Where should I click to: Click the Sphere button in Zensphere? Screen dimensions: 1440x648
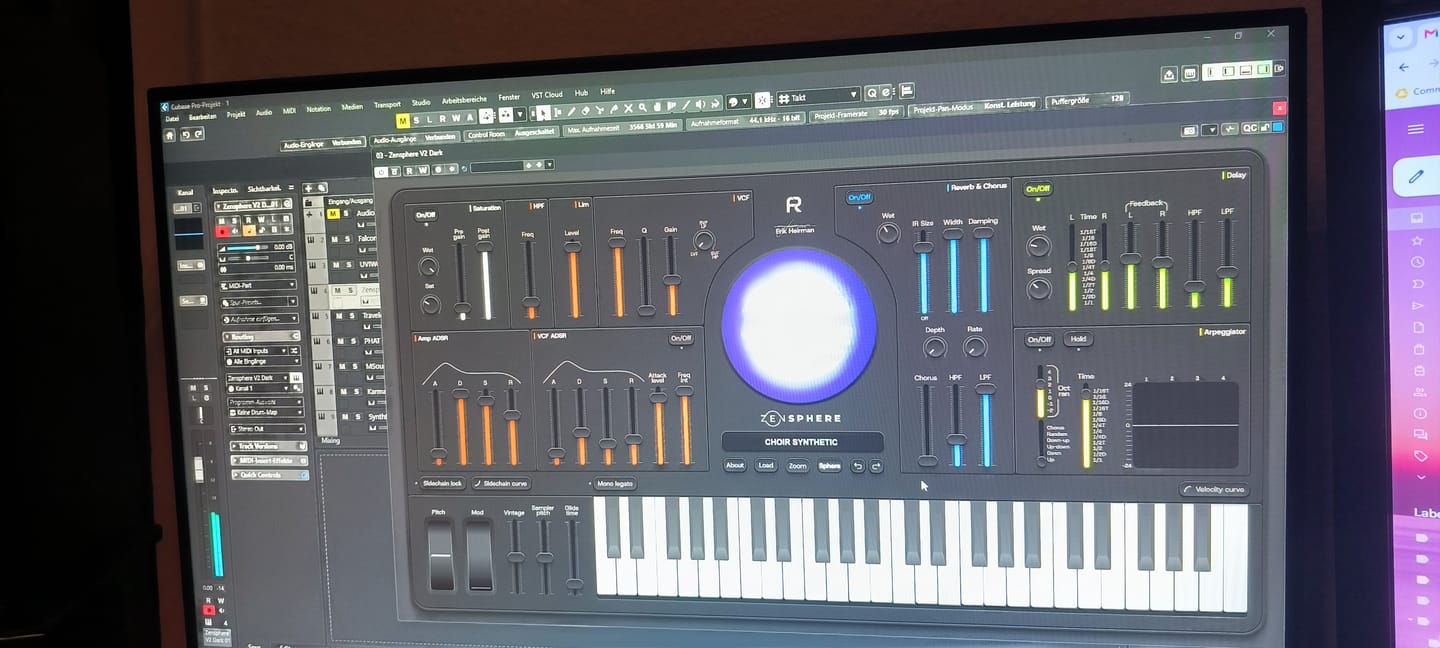coord(829,466)
